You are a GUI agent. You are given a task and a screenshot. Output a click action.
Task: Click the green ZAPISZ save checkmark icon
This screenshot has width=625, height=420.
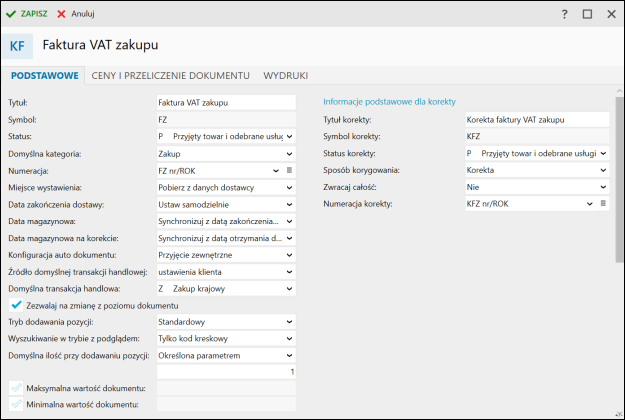click(11, 14)
